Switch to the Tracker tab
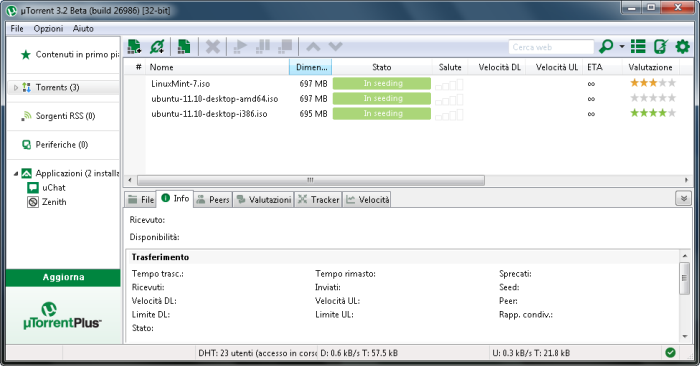 (319, 200)
